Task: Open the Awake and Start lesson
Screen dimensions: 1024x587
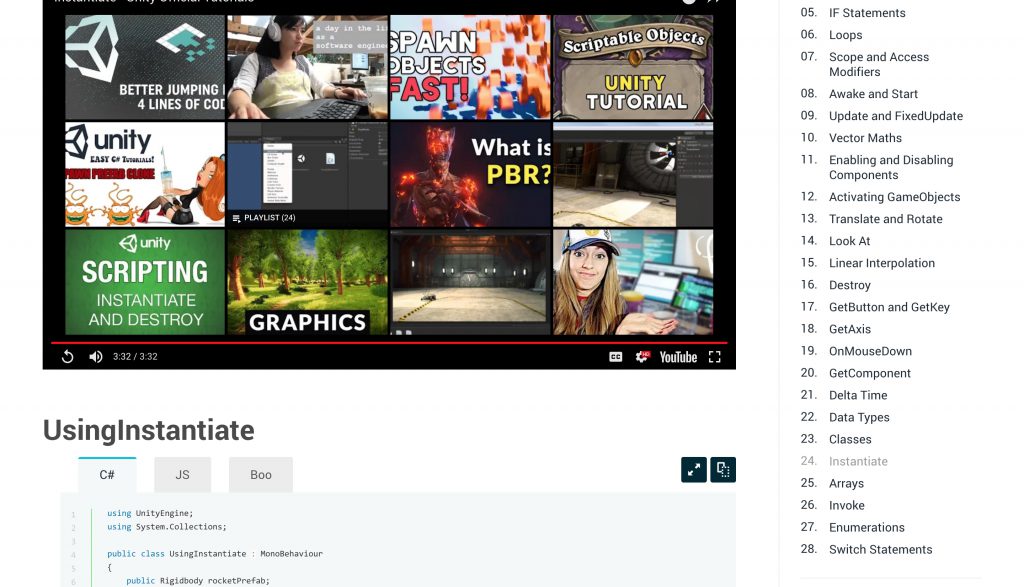Action: click(x=873, y=94)
